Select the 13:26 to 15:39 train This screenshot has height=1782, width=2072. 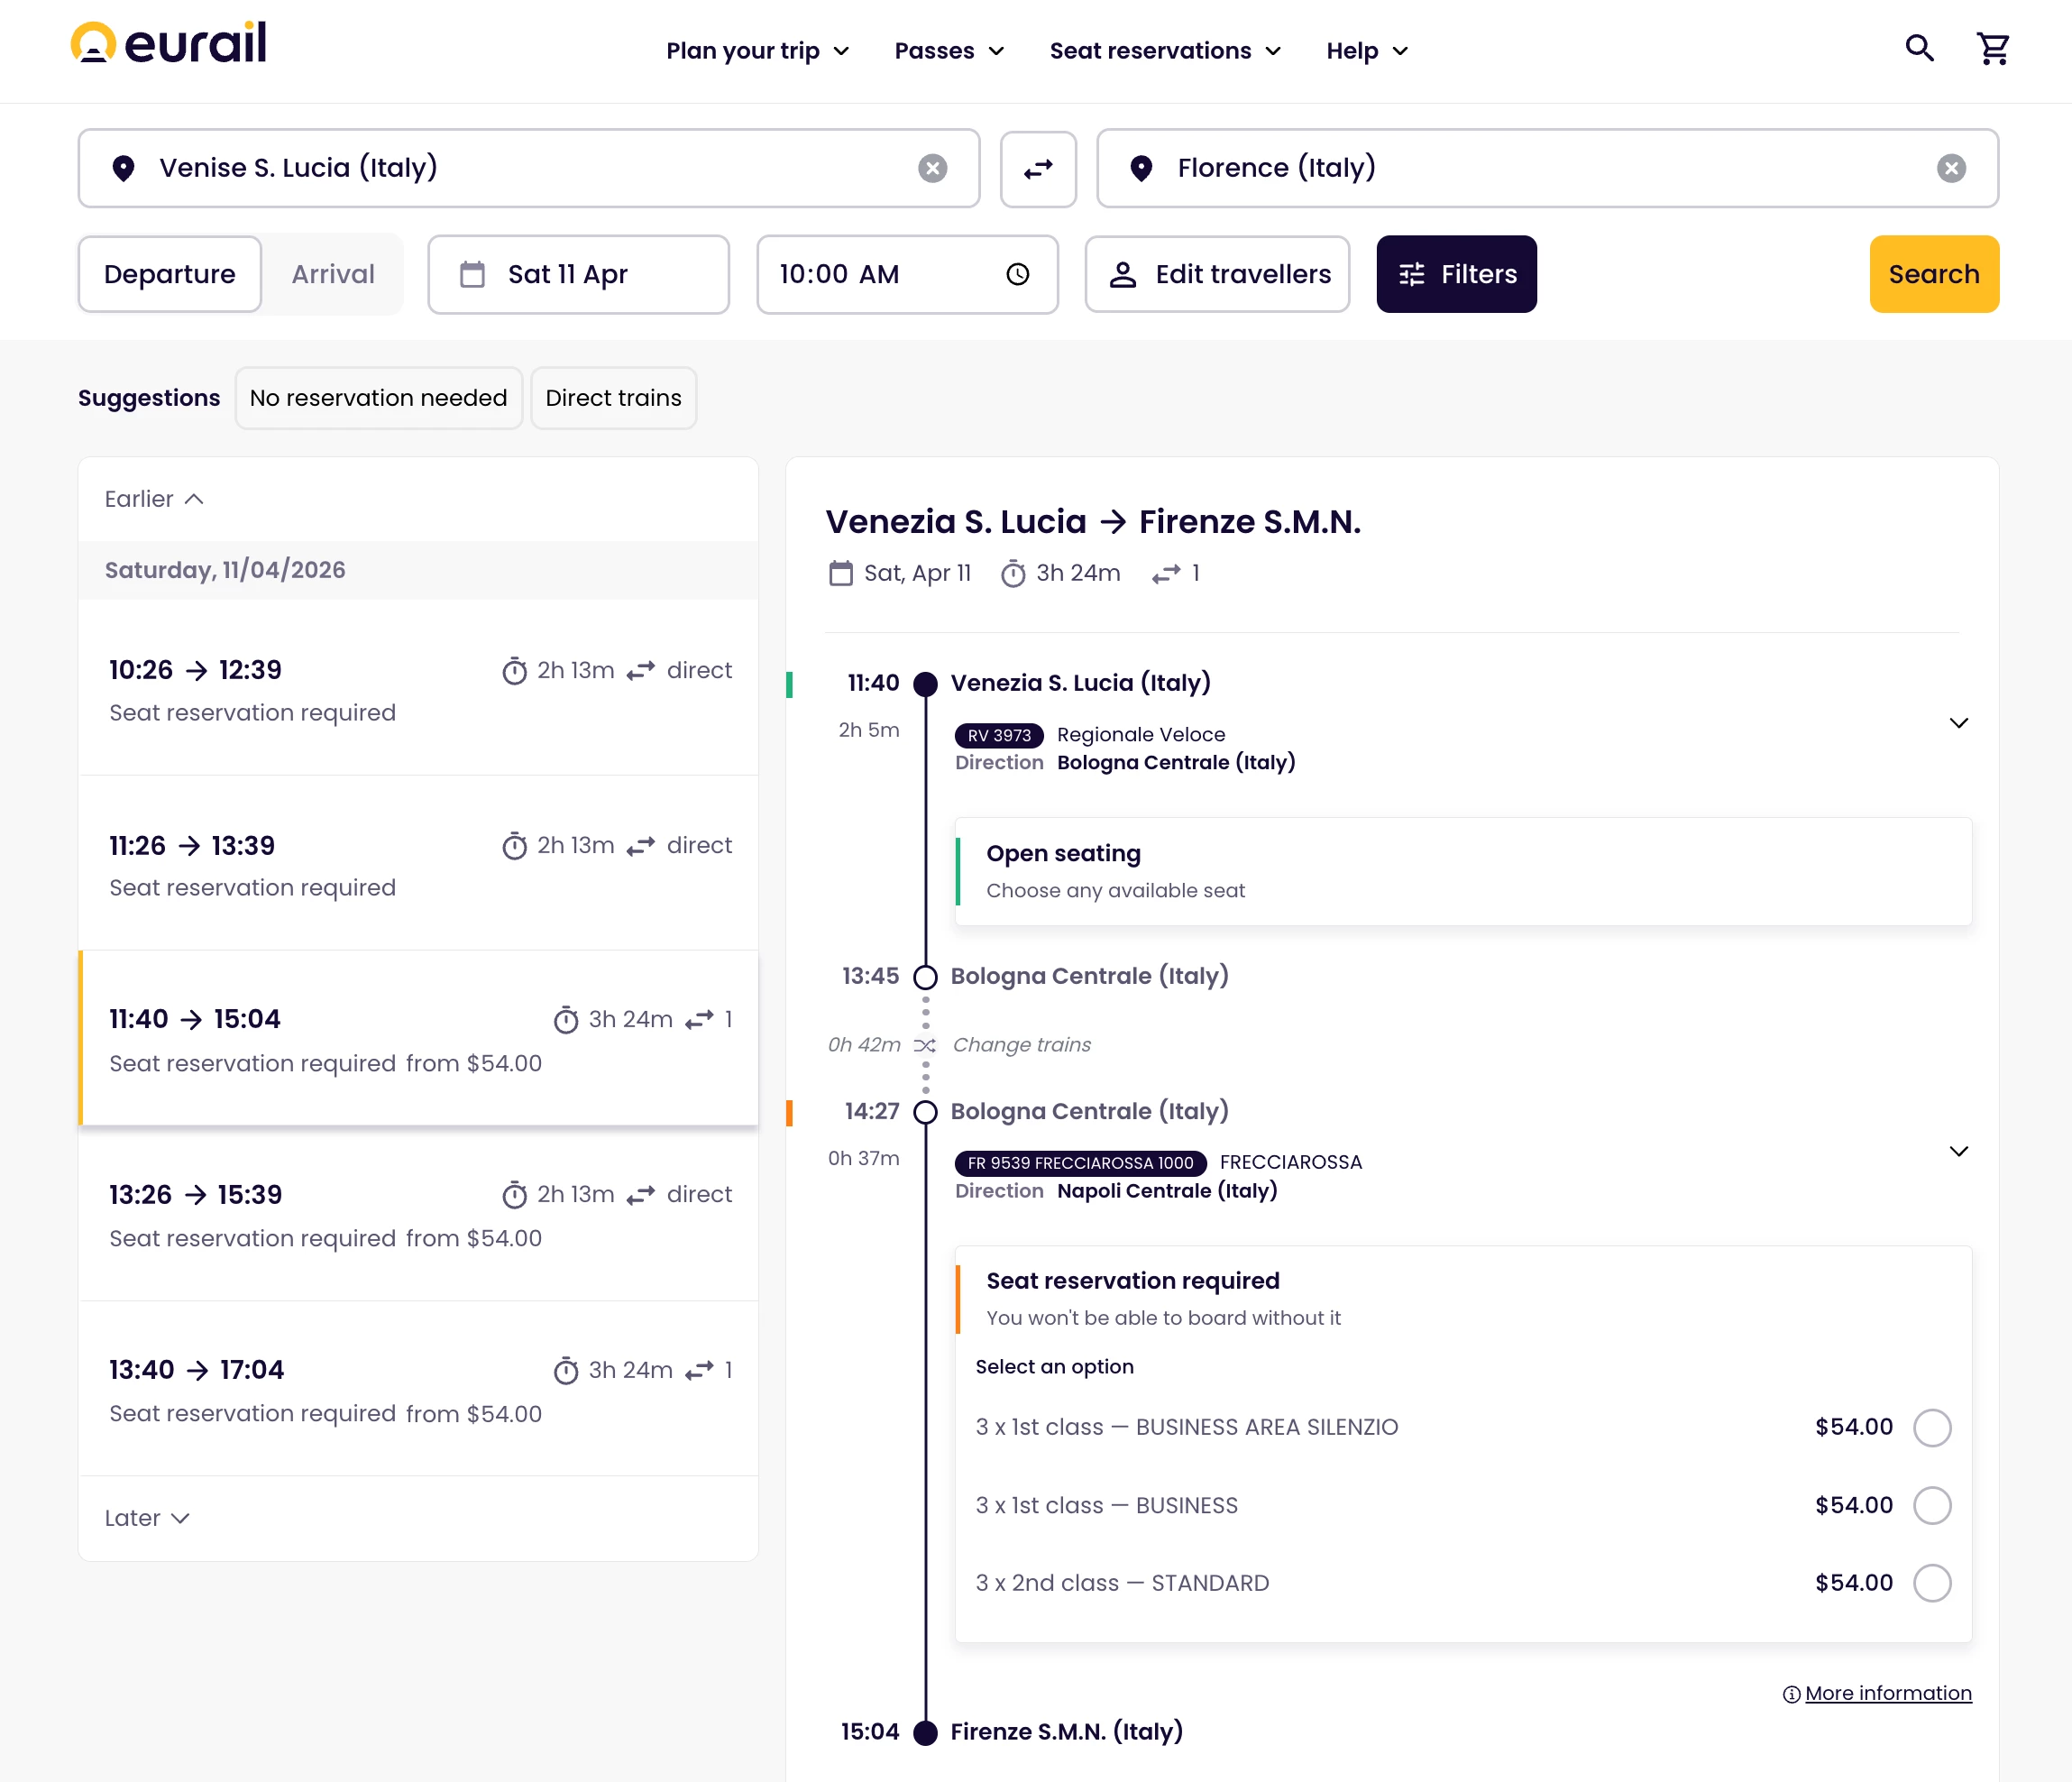418,1214
